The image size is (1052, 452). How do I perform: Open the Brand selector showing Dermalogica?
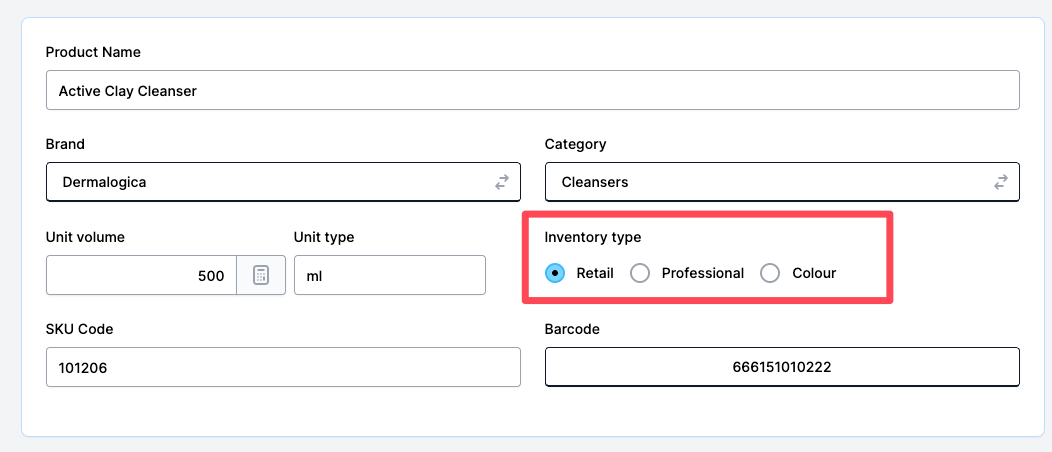click(283, 182)
